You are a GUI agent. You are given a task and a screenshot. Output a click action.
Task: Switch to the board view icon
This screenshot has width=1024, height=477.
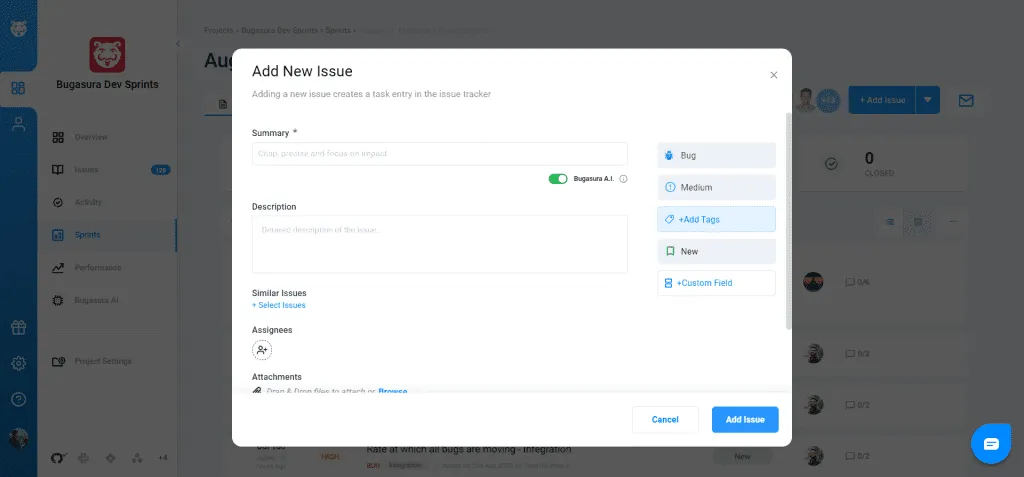click(918, 222)
